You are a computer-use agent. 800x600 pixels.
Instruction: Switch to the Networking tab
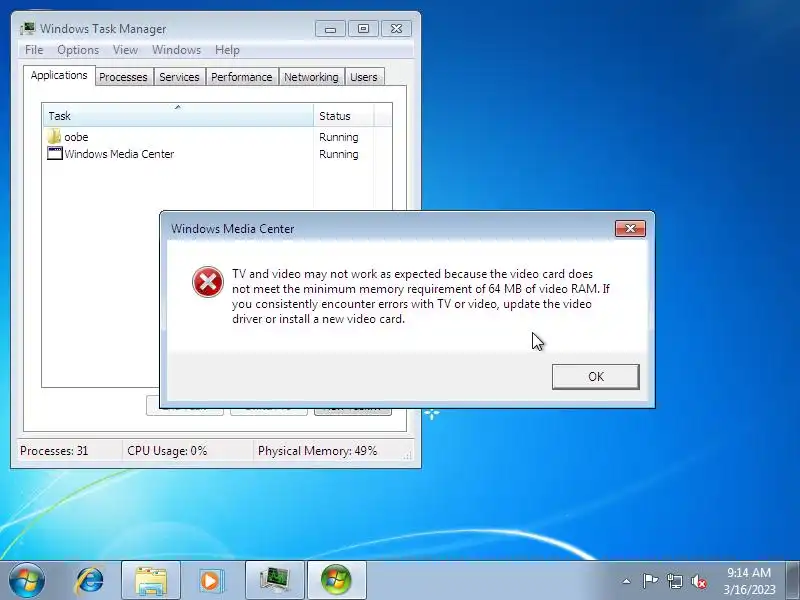[311, 77]
